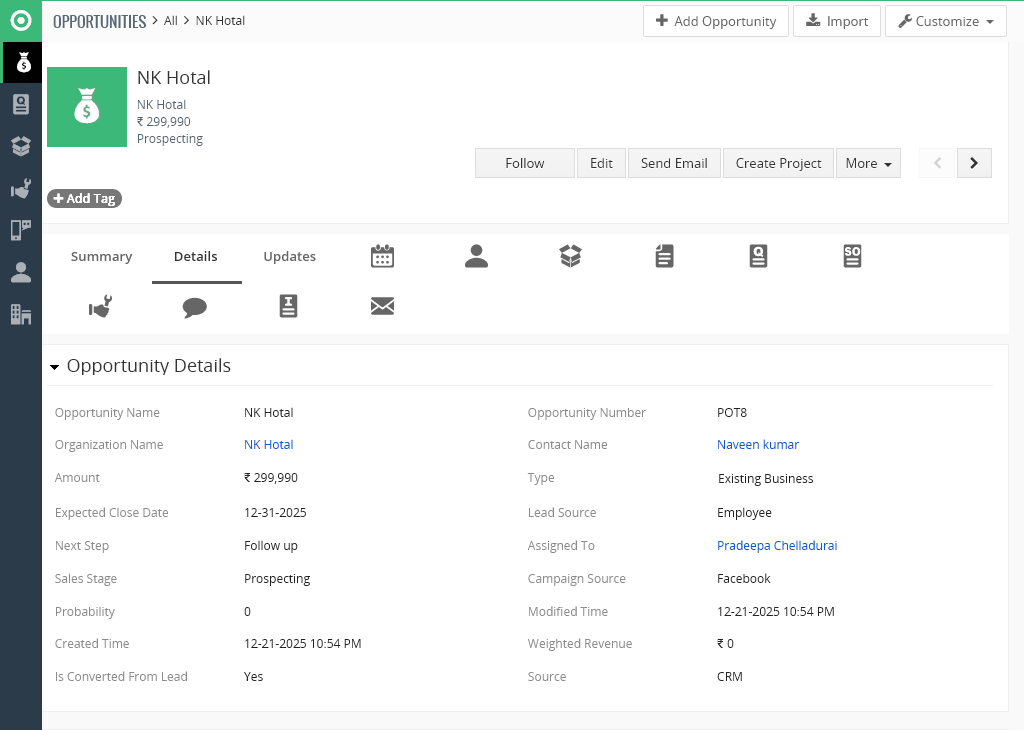The width and height of the screenshot is (1024, 730).
Task: Open the Services wrench-hand tab icon
Action: tap(101, 306)
